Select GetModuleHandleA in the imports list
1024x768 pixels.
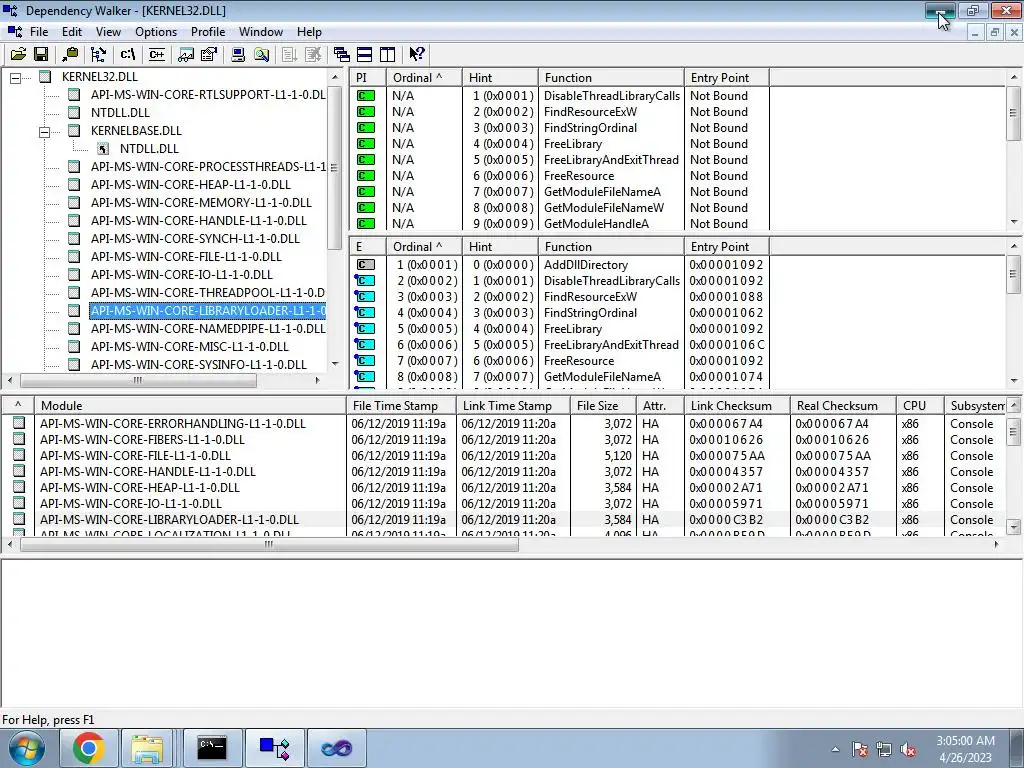[x=596, y=223]
